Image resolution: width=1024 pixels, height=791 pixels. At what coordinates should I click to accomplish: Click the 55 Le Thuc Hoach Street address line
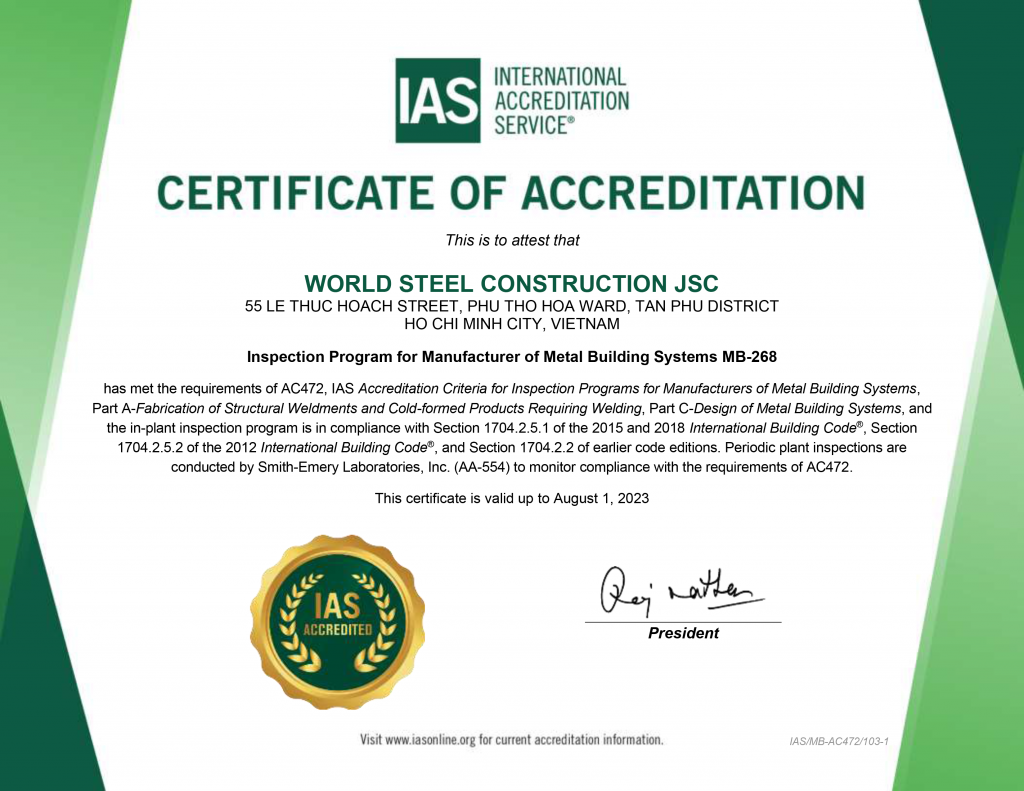[x=511, y=306]
